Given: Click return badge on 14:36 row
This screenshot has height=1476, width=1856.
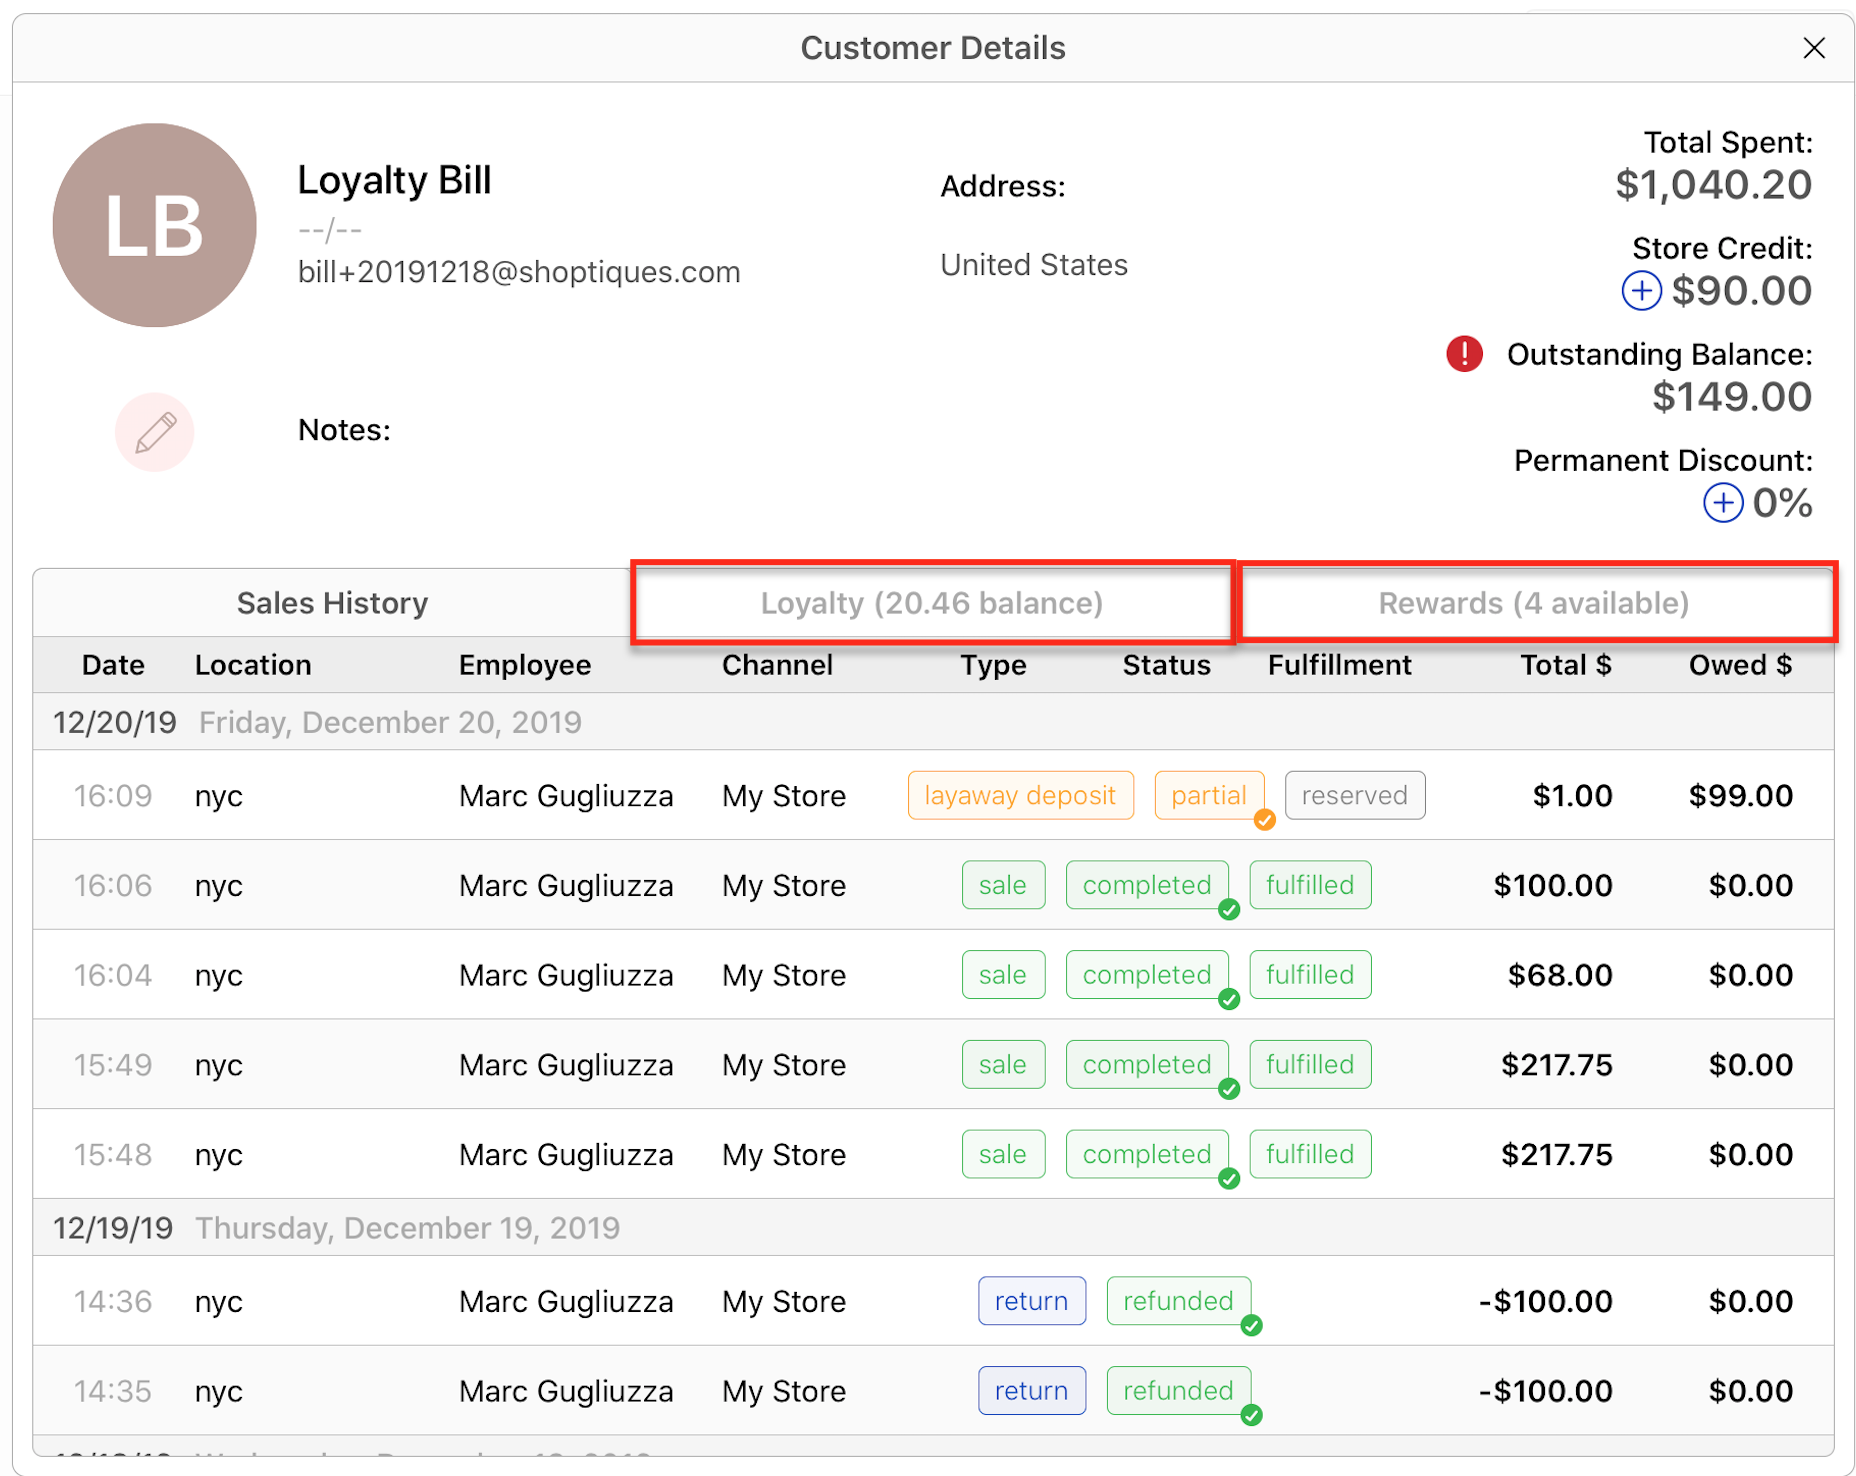Looking at the screenshot, I should pos(1032,1301).
